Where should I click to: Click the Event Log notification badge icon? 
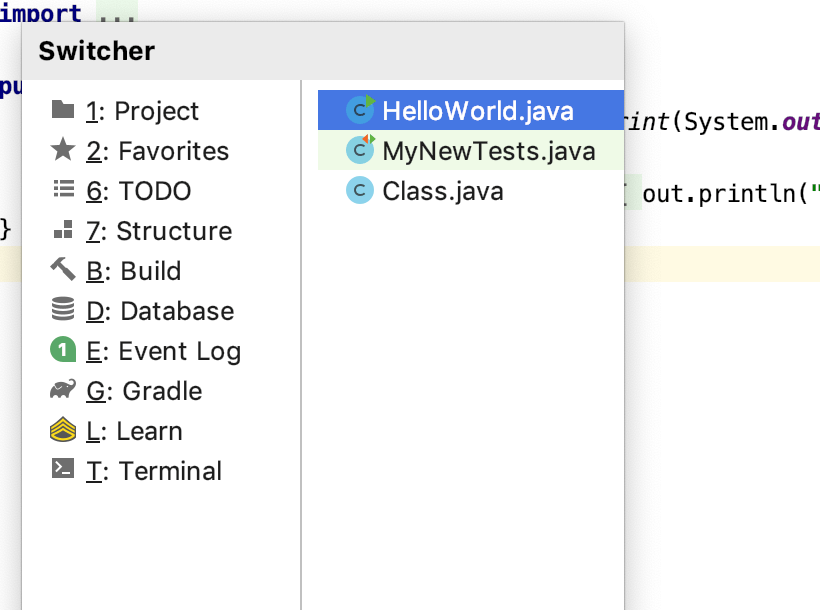[x=63, y=349]
